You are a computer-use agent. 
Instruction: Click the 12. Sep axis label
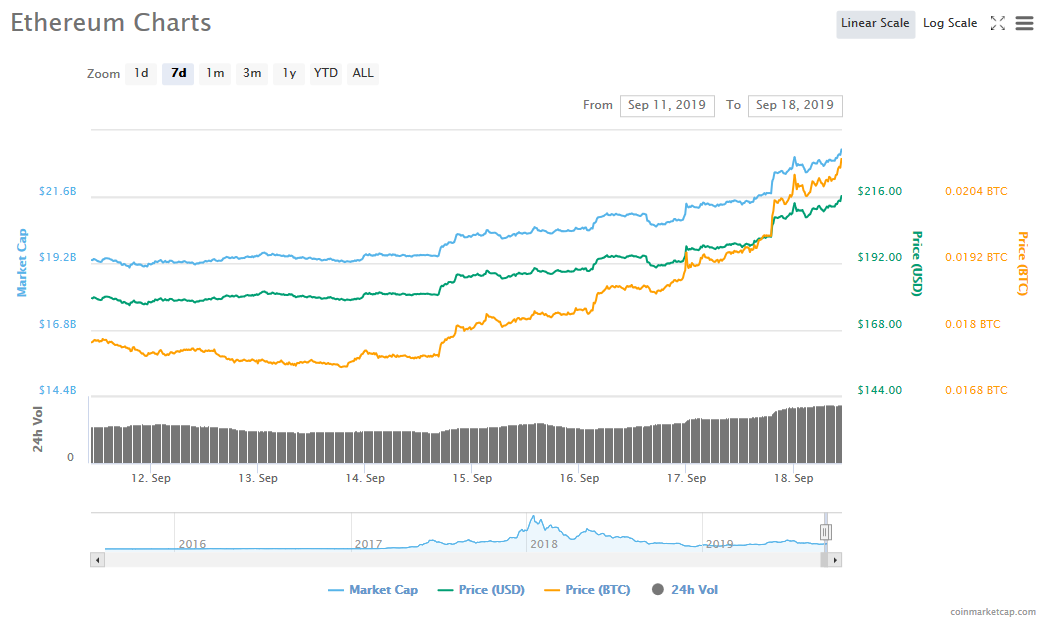[151, 479]
